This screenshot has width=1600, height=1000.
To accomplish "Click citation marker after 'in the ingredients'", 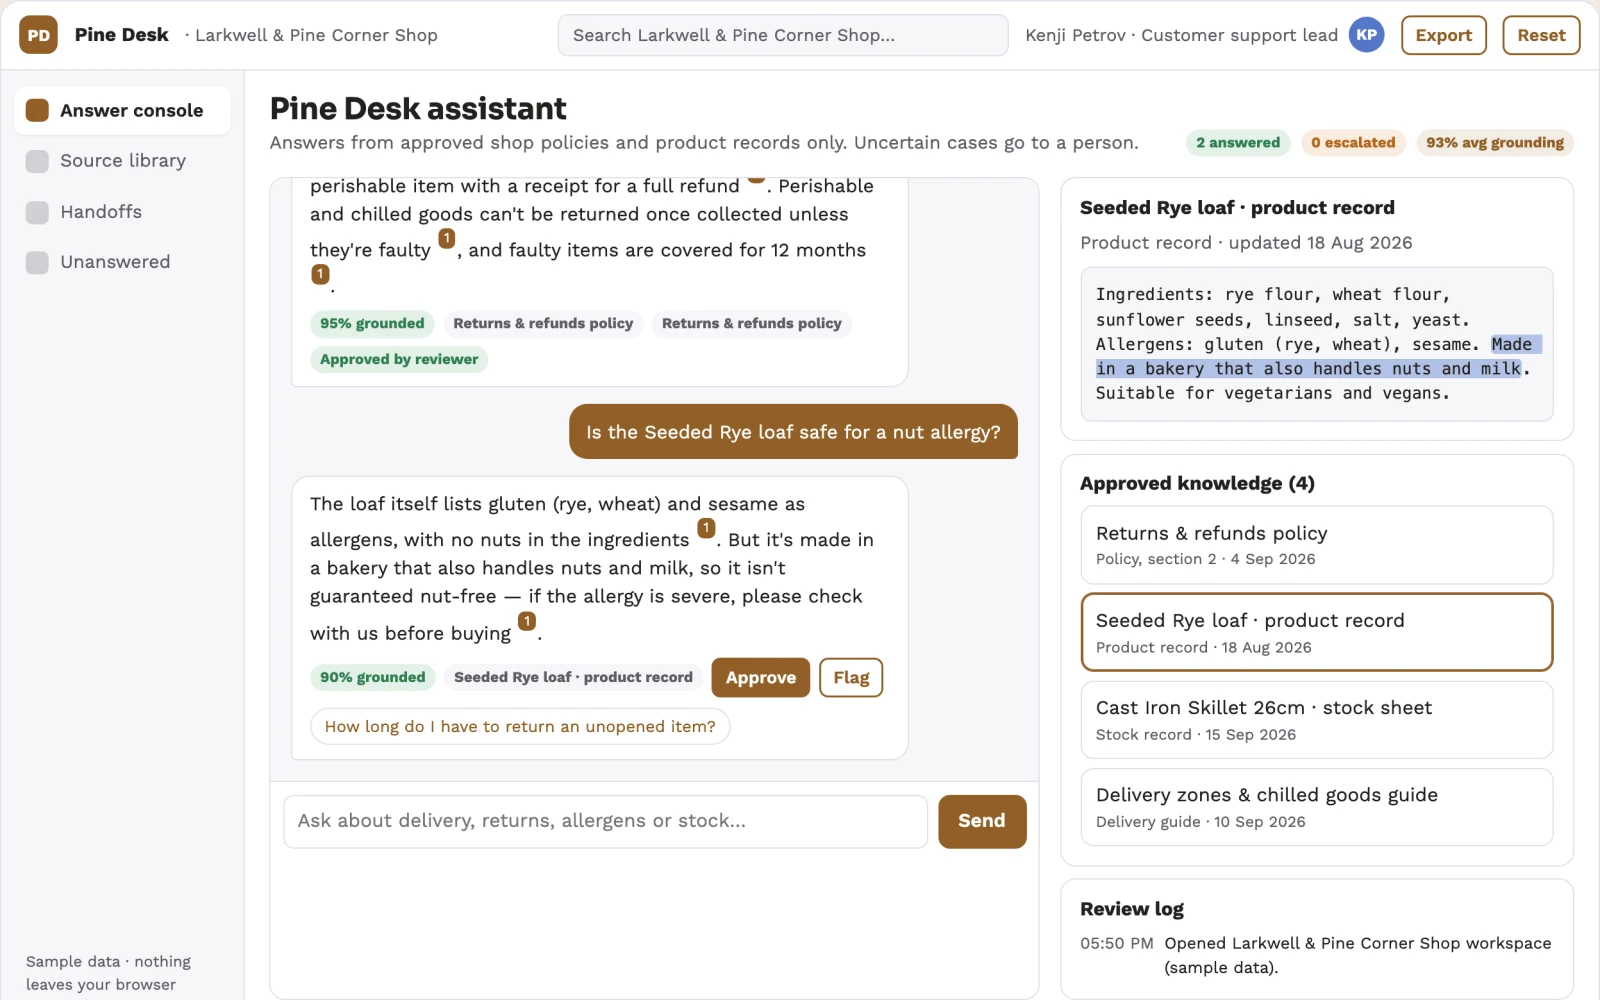I will pos(706,528).
